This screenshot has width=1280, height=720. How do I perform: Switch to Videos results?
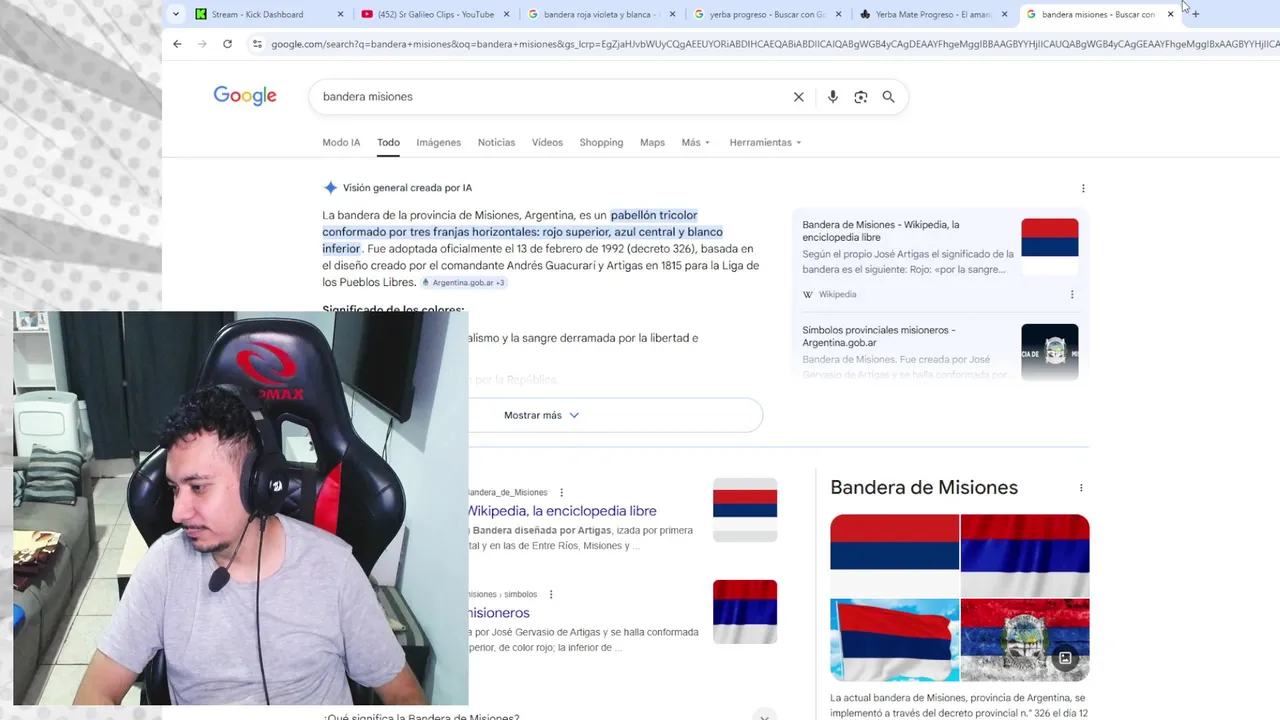(x=547, y=142)
